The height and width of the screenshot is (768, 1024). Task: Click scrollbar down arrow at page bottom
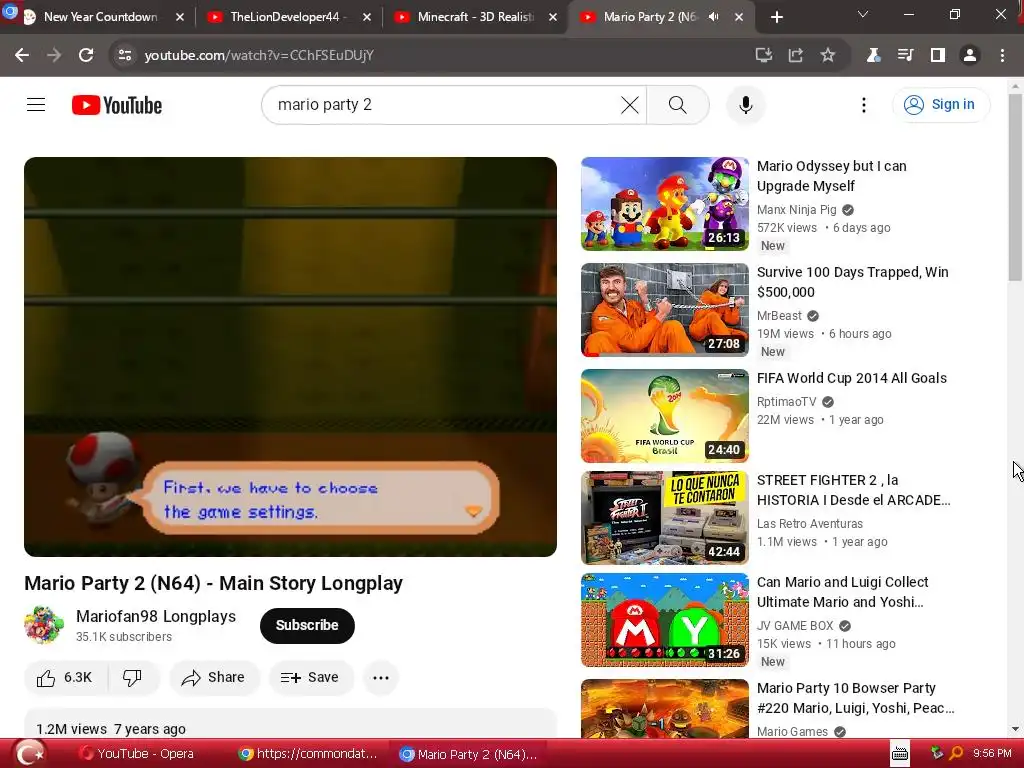[x=1015, y=729]
